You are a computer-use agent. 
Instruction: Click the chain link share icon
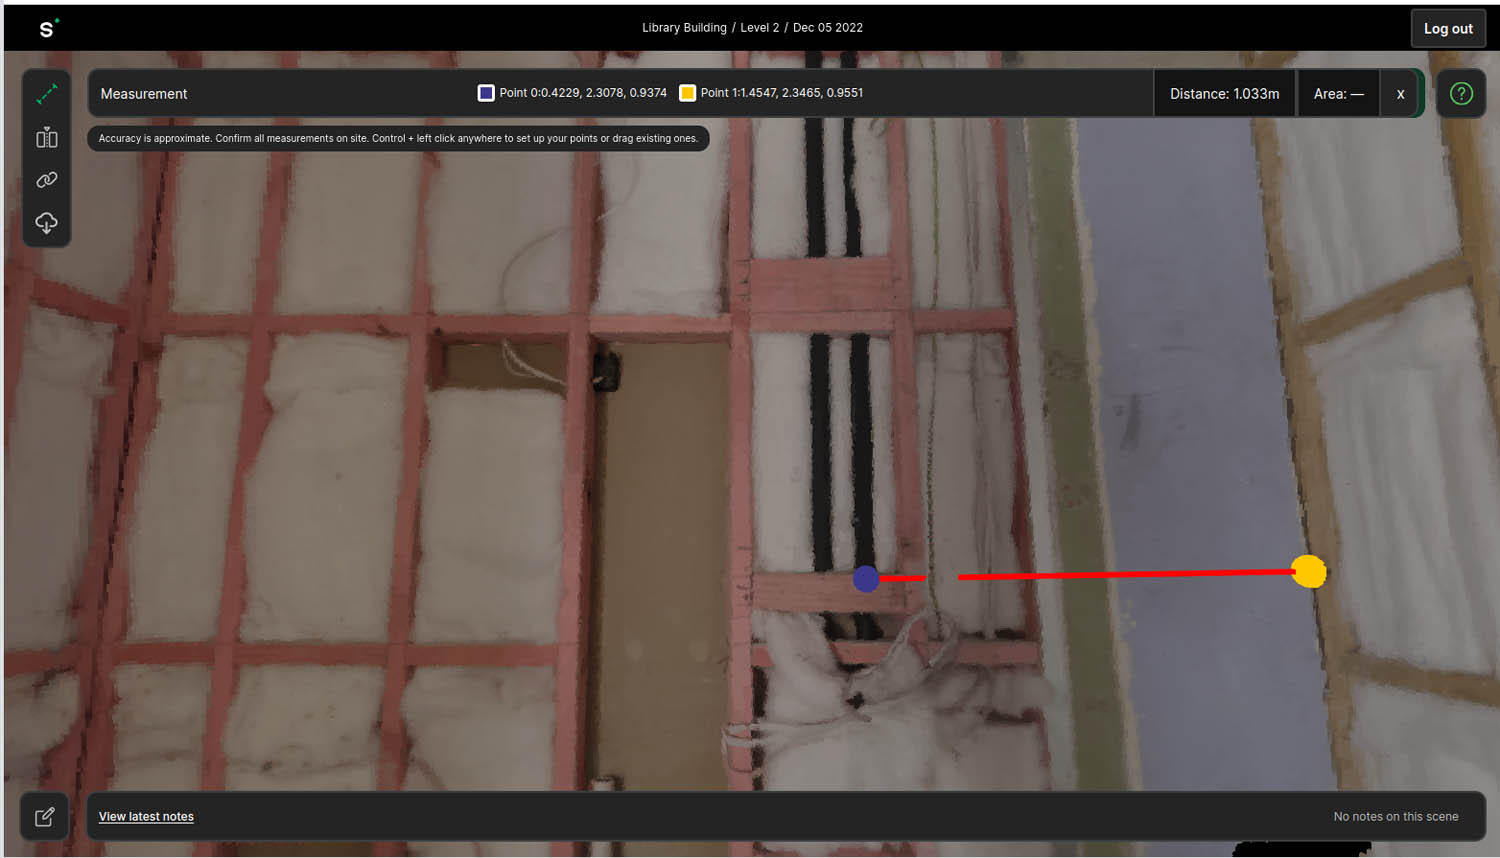tap(47, 180)
